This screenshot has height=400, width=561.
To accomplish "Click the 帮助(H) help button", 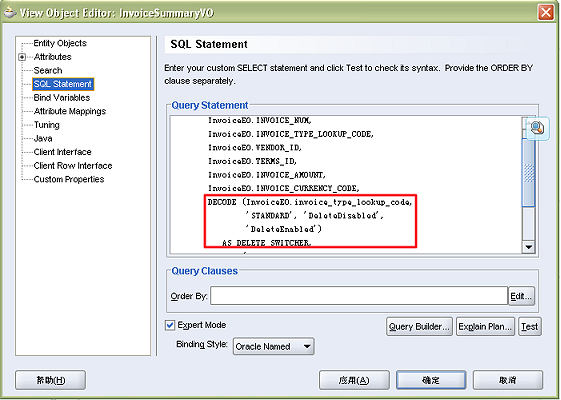I will tap(50, 380).
